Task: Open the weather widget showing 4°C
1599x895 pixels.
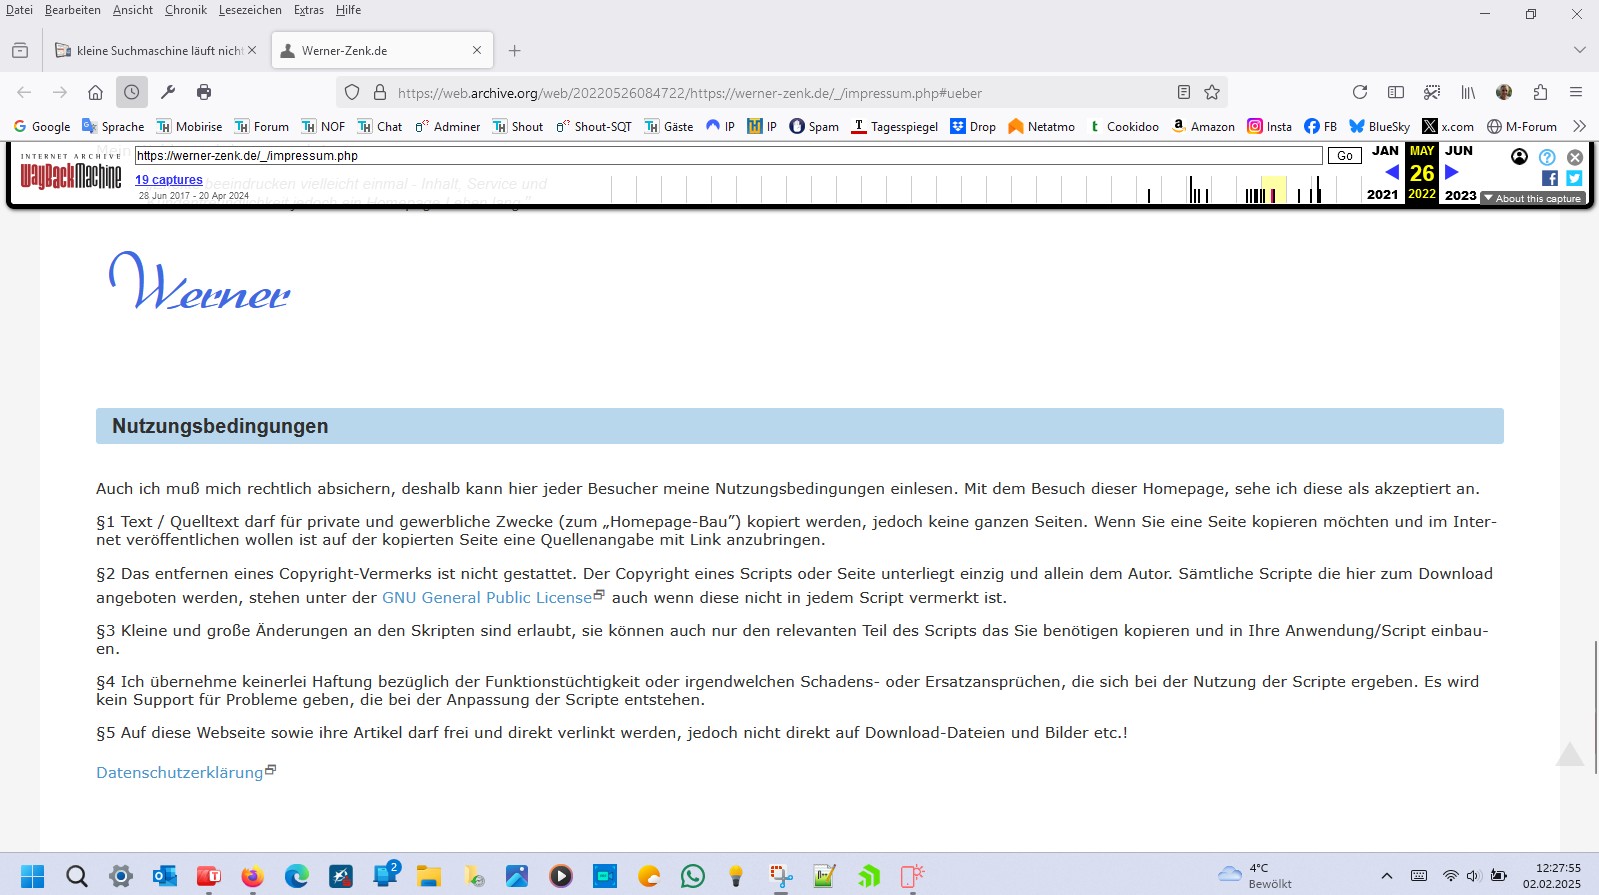Action: coord(1256,876)
